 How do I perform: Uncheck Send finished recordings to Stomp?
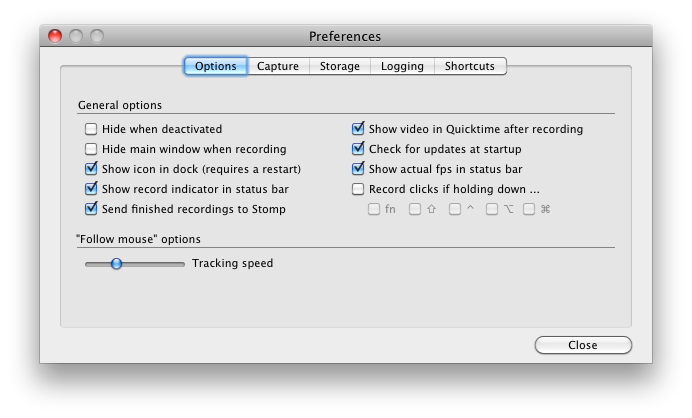tap(92, 209)
